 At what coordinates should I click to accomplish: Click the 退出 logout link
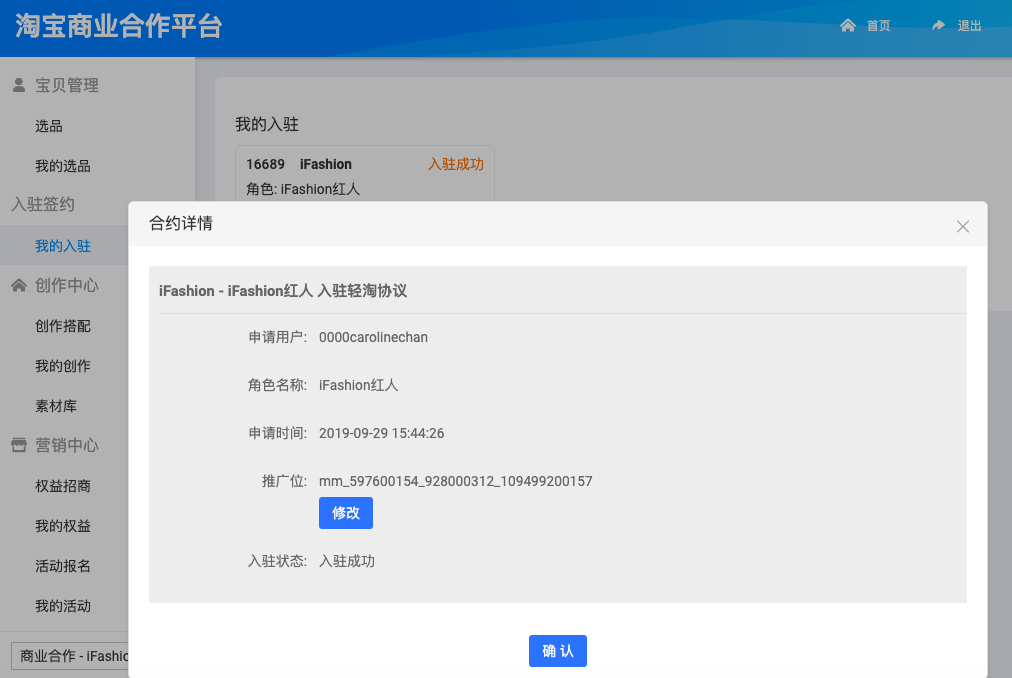(x=969, y=26)
